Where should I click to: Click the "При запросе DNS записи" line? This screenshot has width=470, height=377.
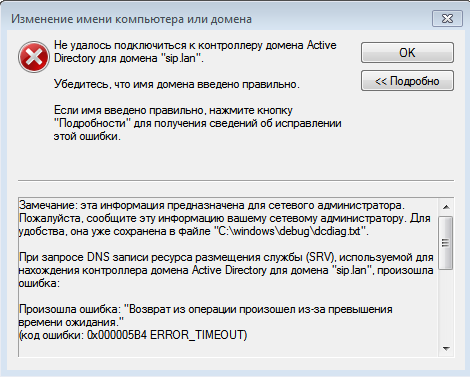[226, 257]
